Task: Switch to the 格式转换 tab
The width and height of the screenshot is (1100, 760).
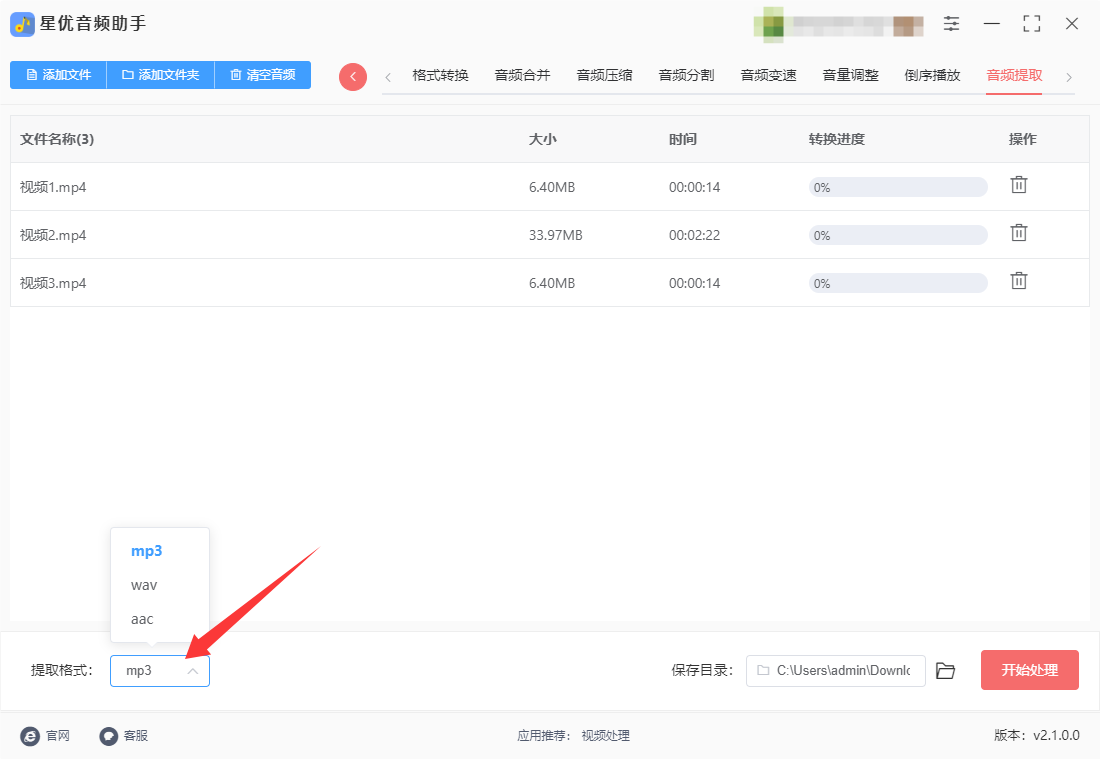Action: (x=441, y=75)
